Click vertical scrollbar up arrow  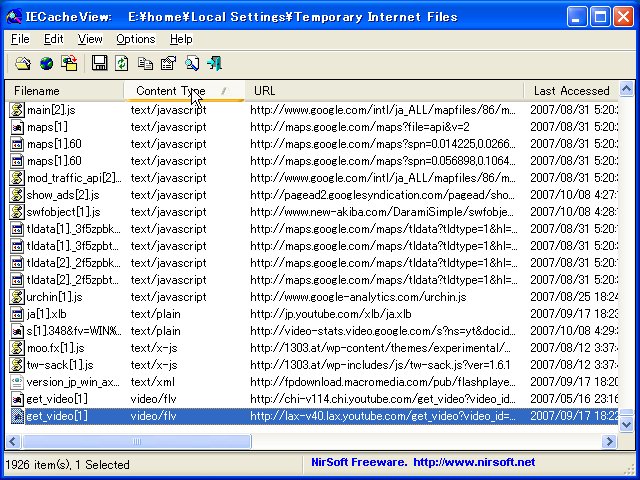[626, 88]
